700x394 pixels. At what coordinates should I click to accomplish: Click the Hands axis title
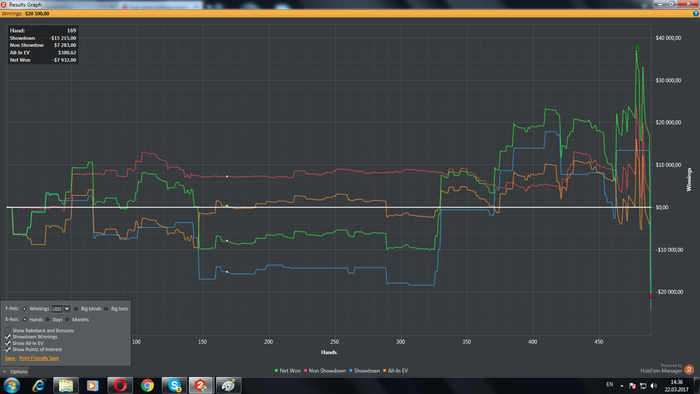coord(329,353)
